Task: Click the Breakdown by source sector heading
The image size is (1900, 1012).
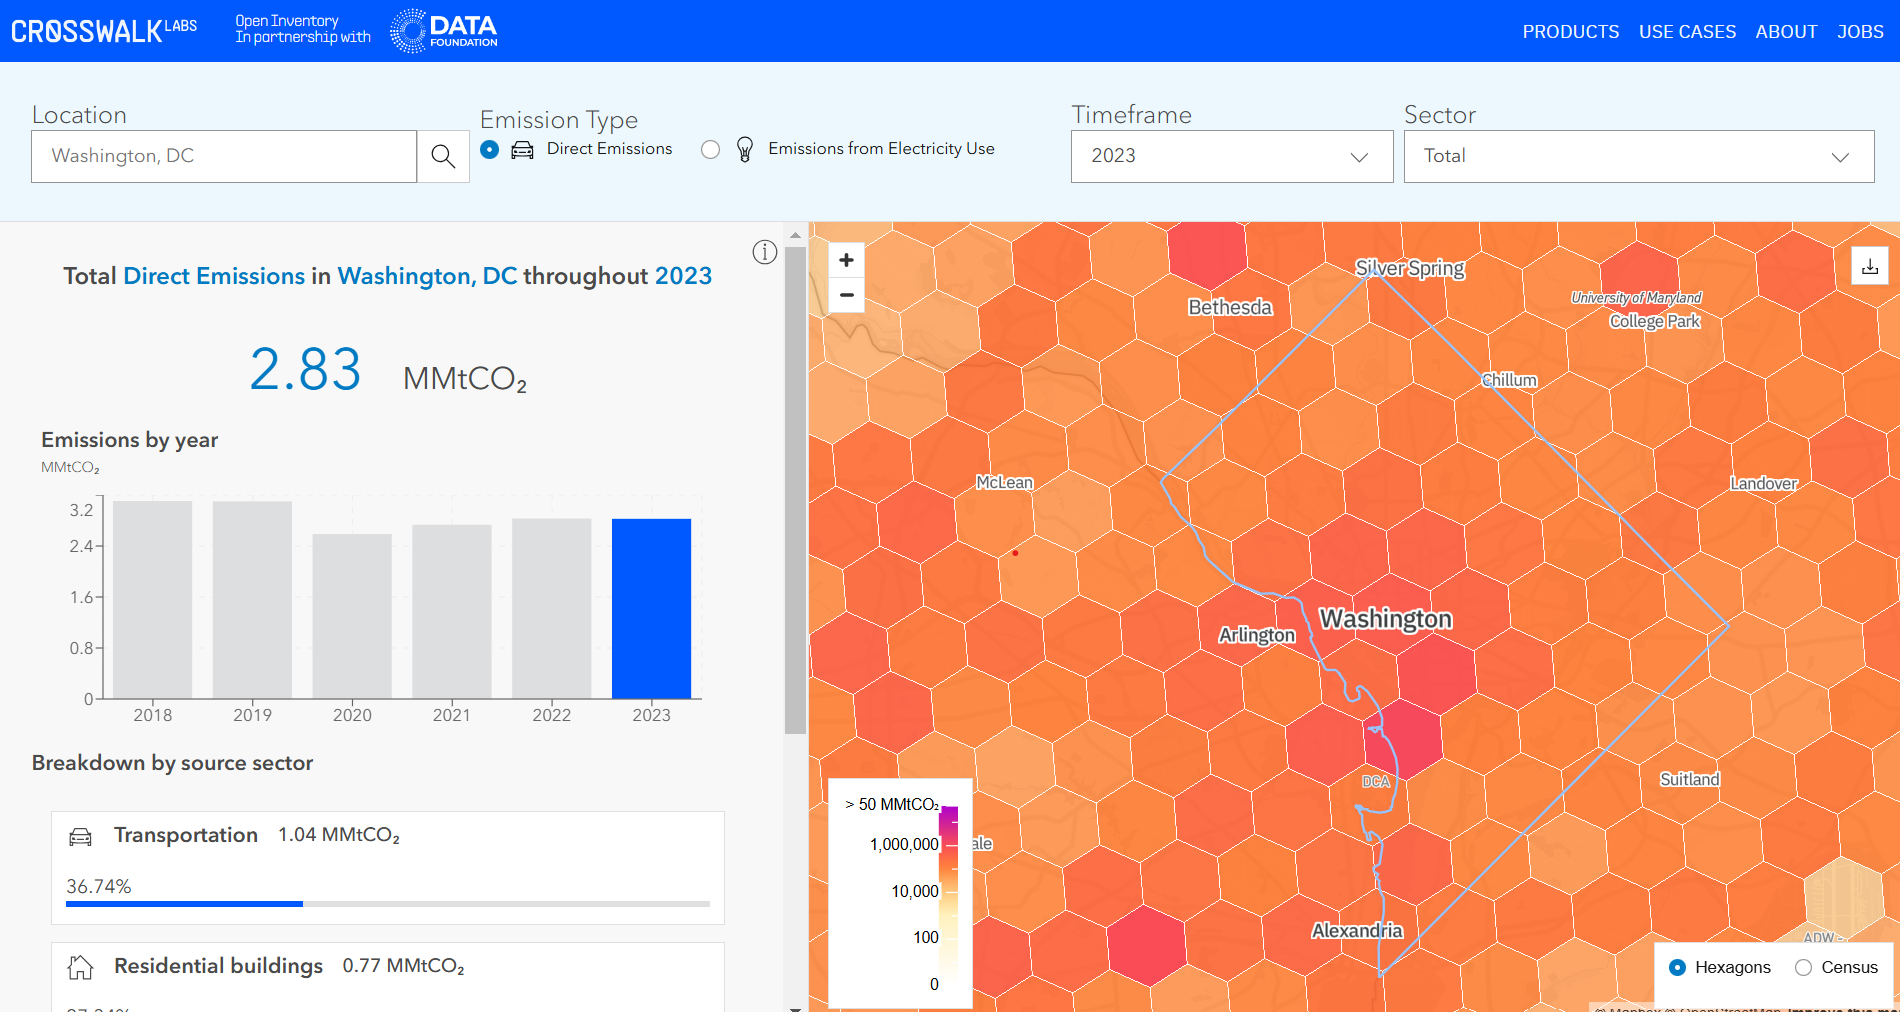Action: click(x=172, y=763)
